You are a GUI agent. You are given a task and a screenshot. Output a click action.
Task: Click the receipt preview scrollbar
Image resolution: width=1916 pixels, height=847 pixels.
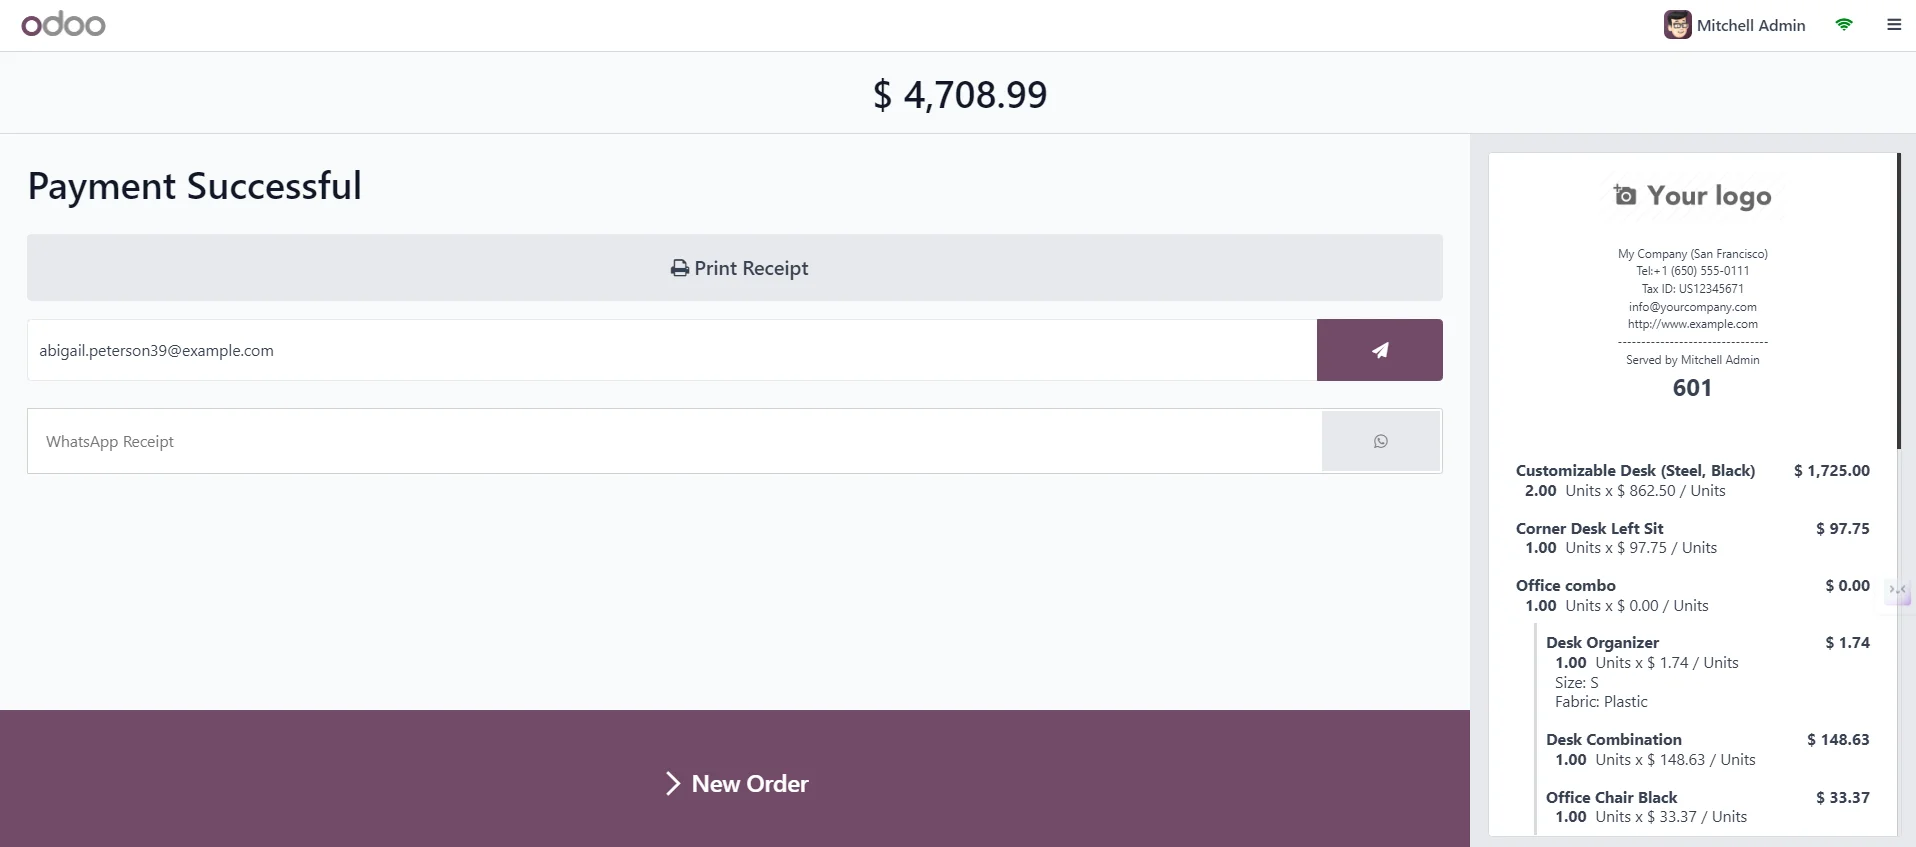coord(1899,300)
